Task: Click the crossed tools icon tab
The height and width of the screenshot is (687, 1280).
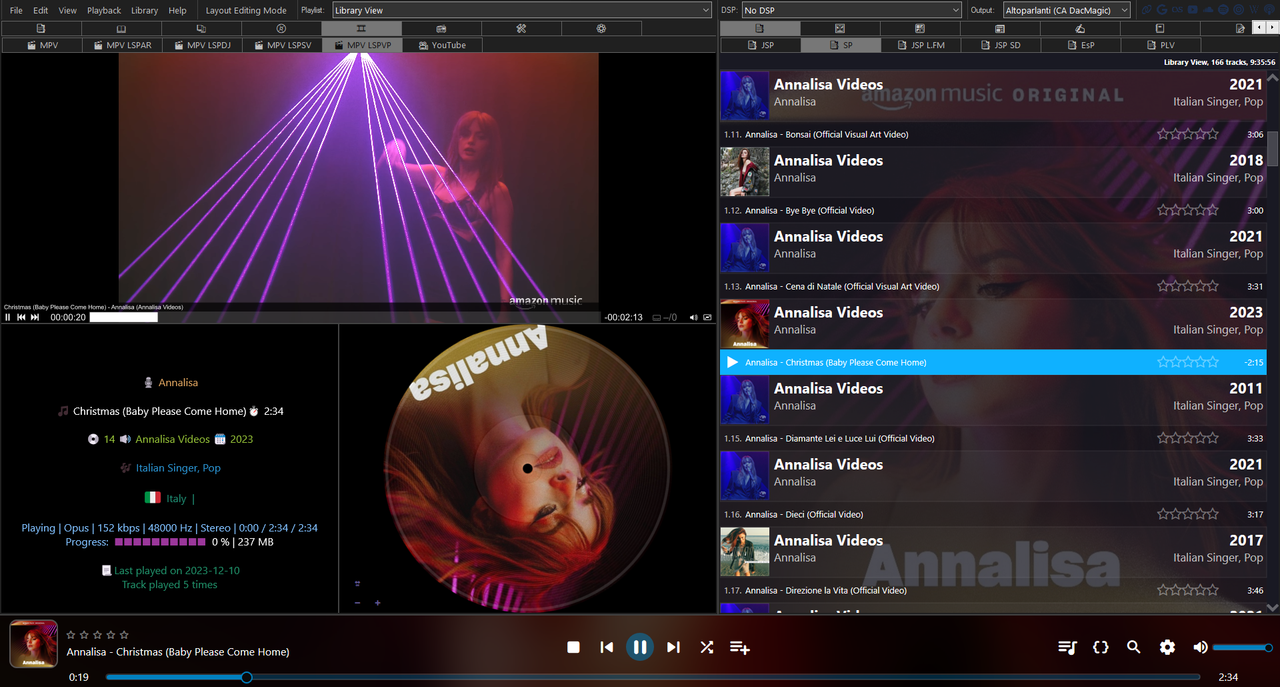Action: tap(521, 28)
